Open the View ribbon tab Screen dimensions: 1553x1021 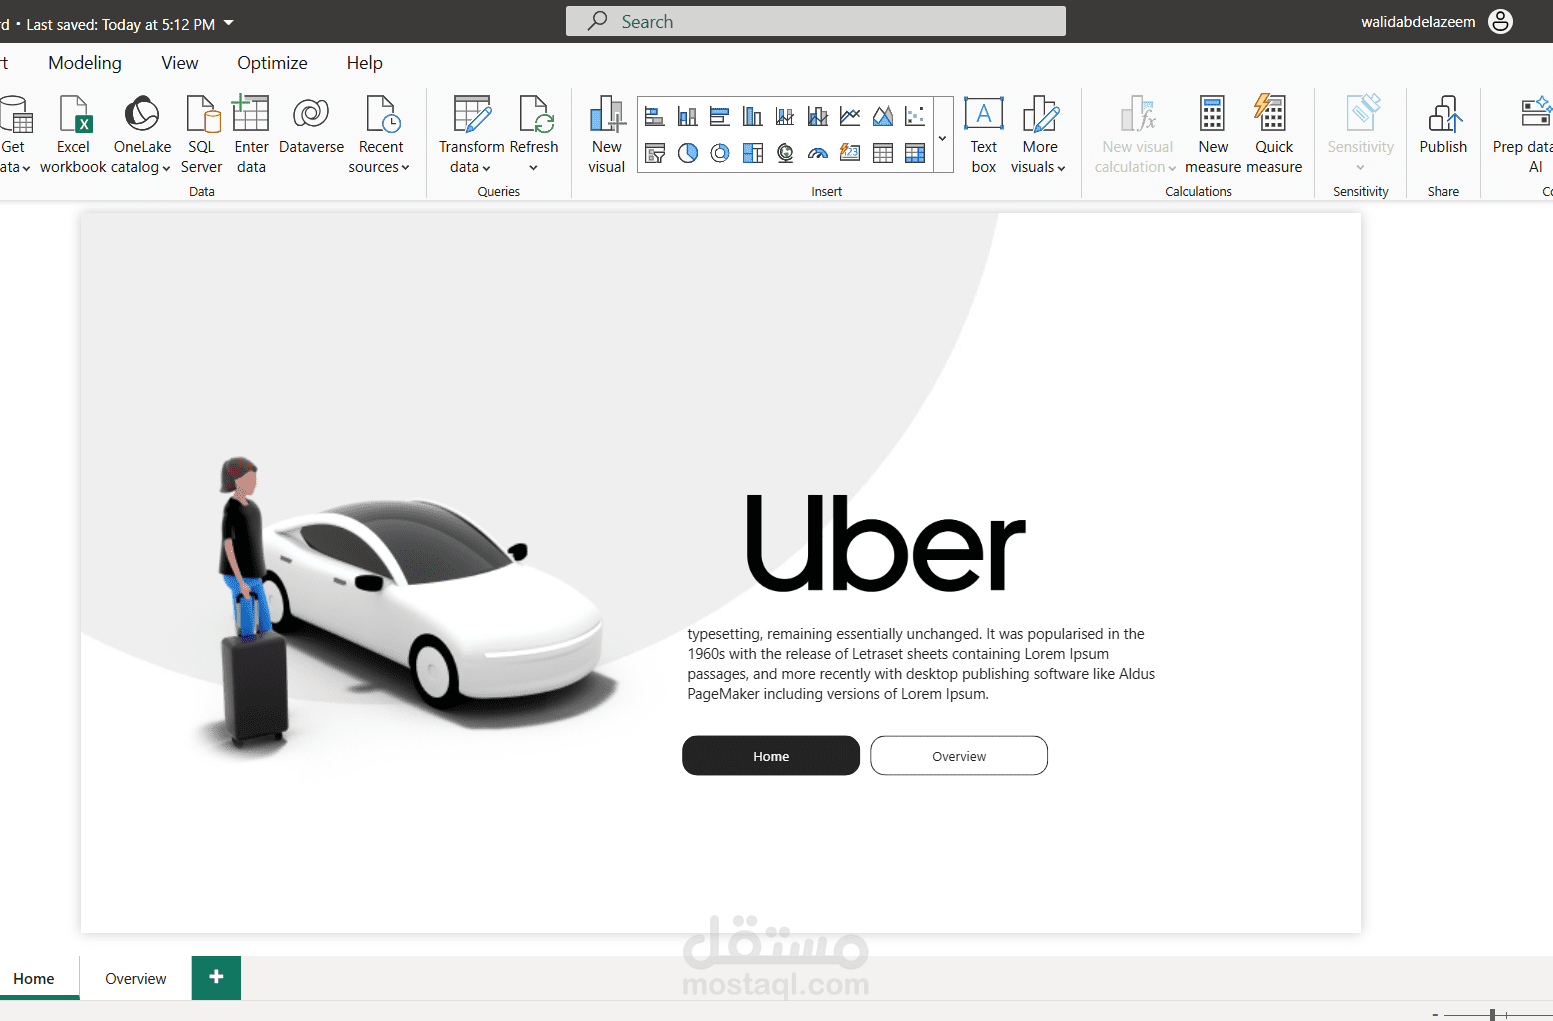click(180, 63)
